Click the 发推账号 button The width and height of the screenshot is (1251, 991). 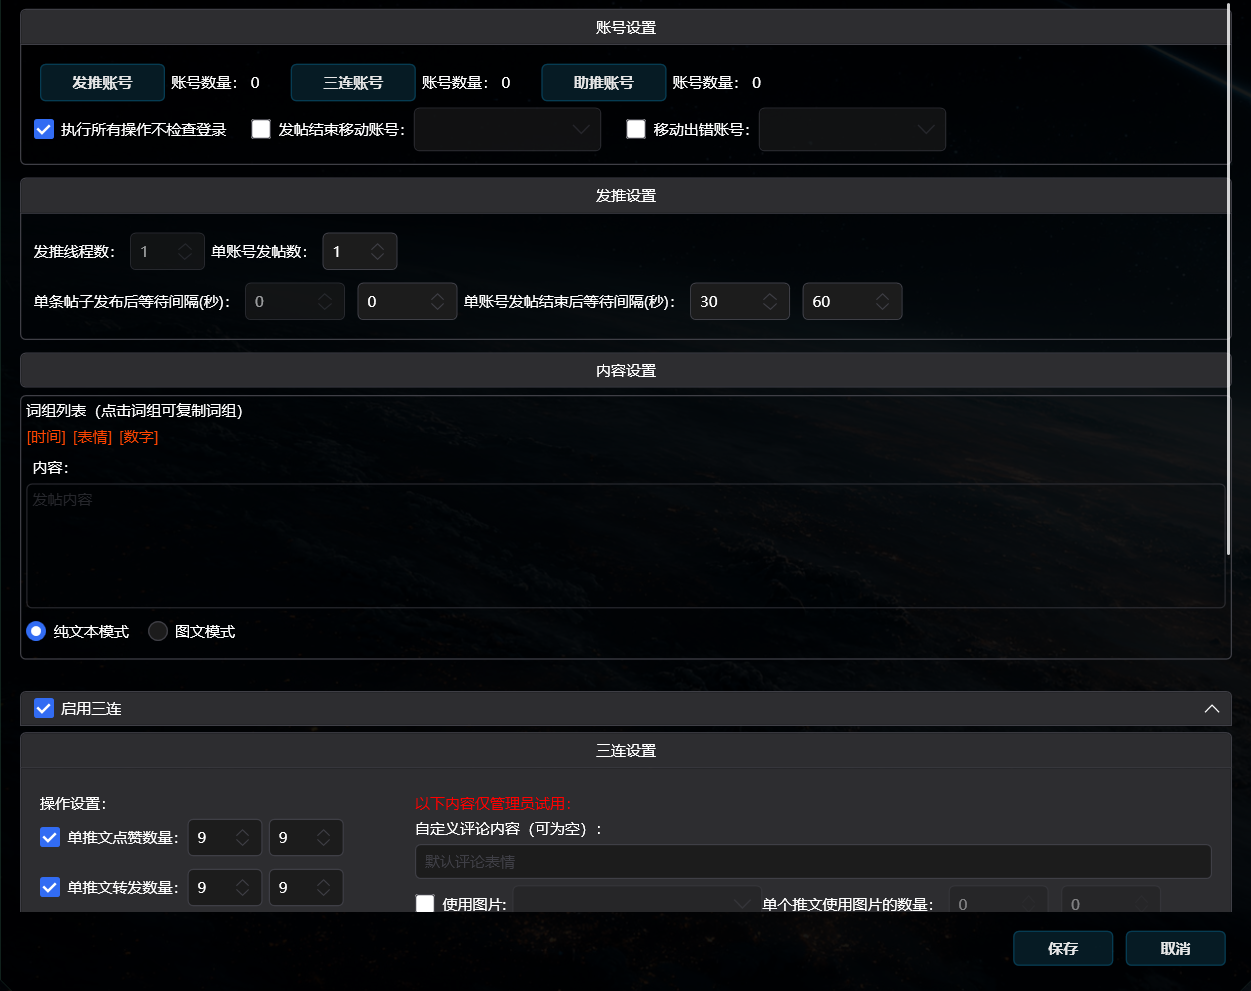[102, 83]
